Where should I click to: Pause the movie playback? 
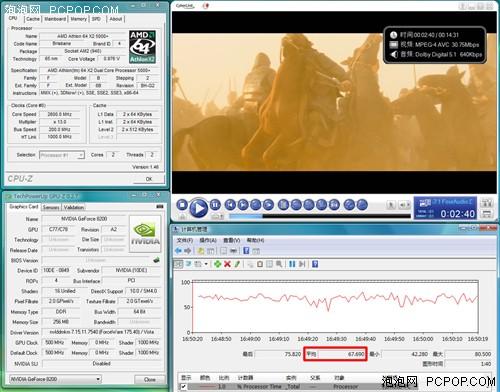tap(215, 205)
